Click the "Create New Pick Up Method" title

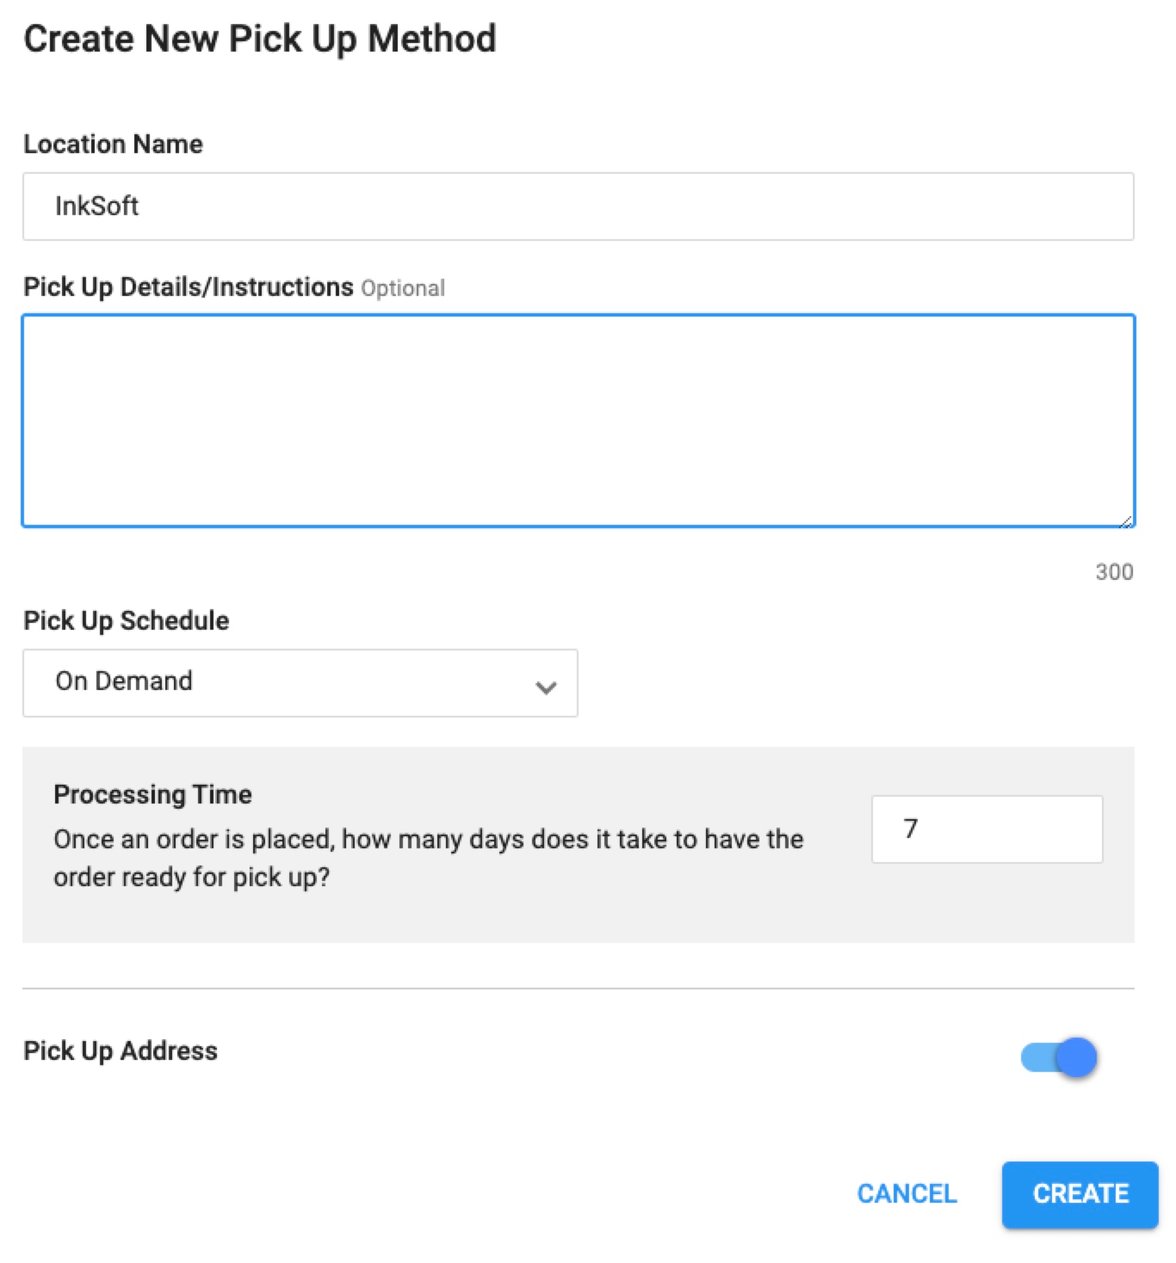point(260,39)
